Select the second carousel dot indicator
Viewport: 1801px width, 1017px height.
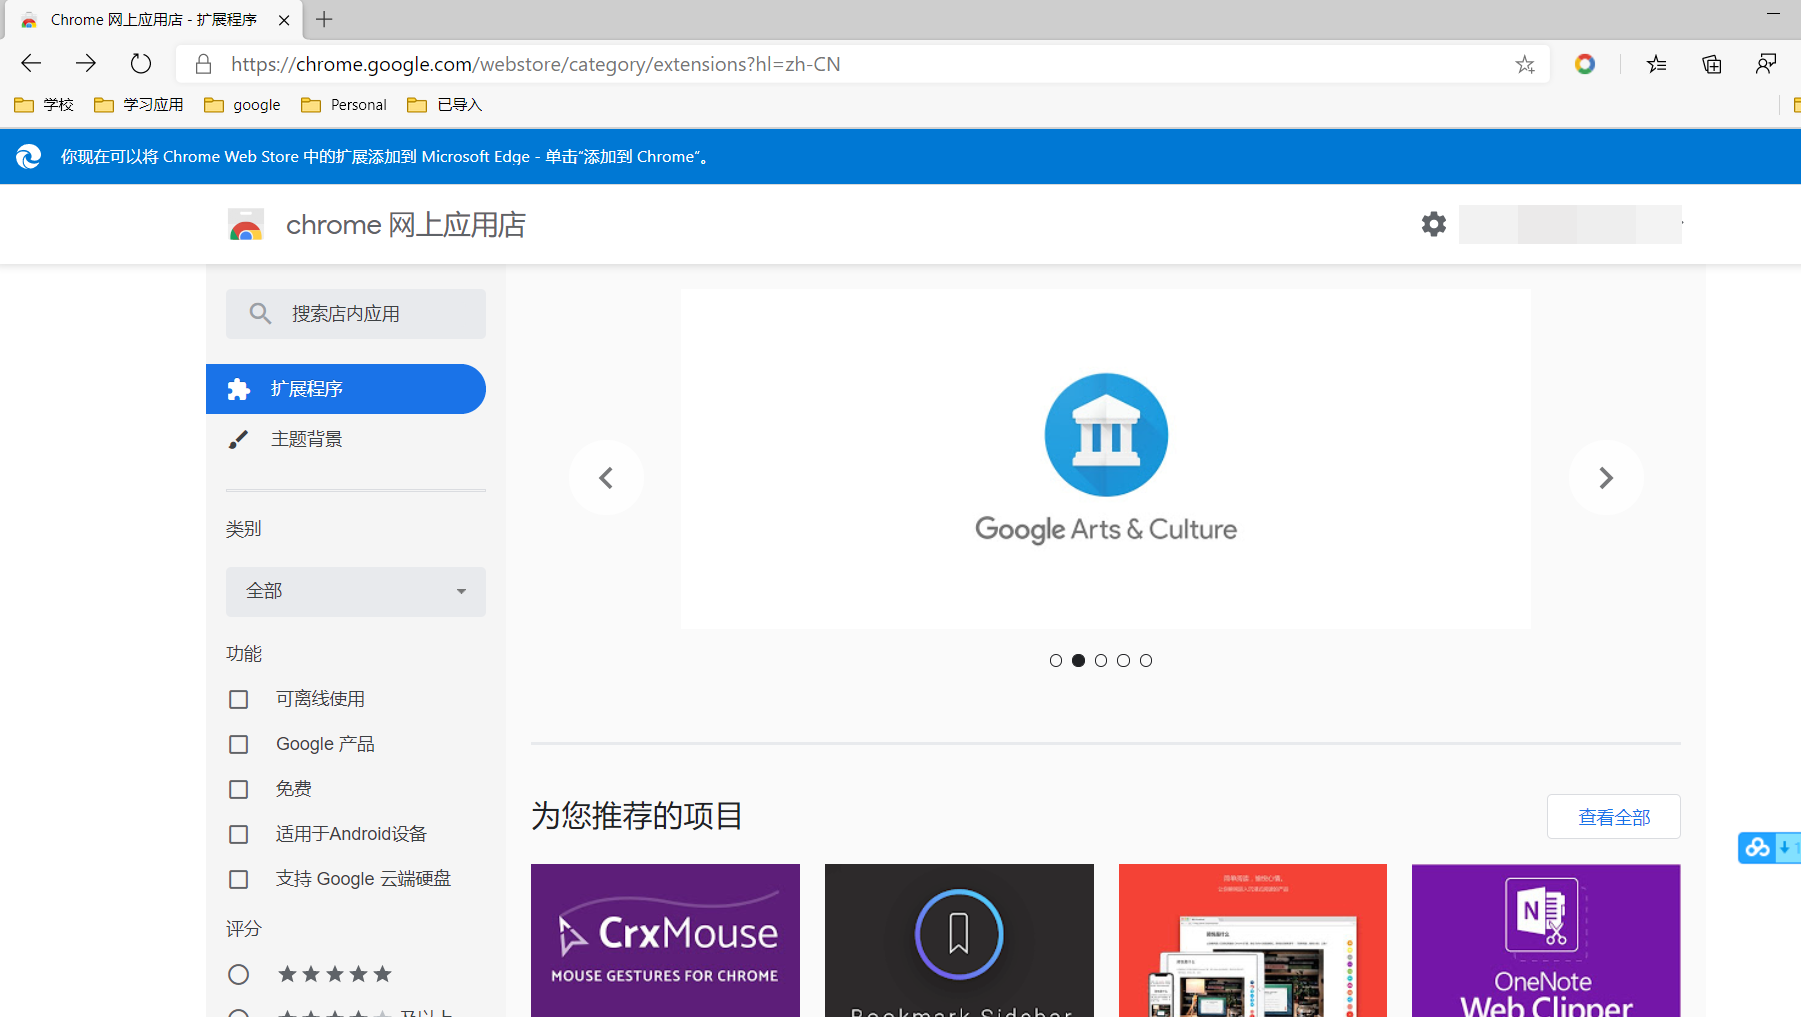[1078, 660]
